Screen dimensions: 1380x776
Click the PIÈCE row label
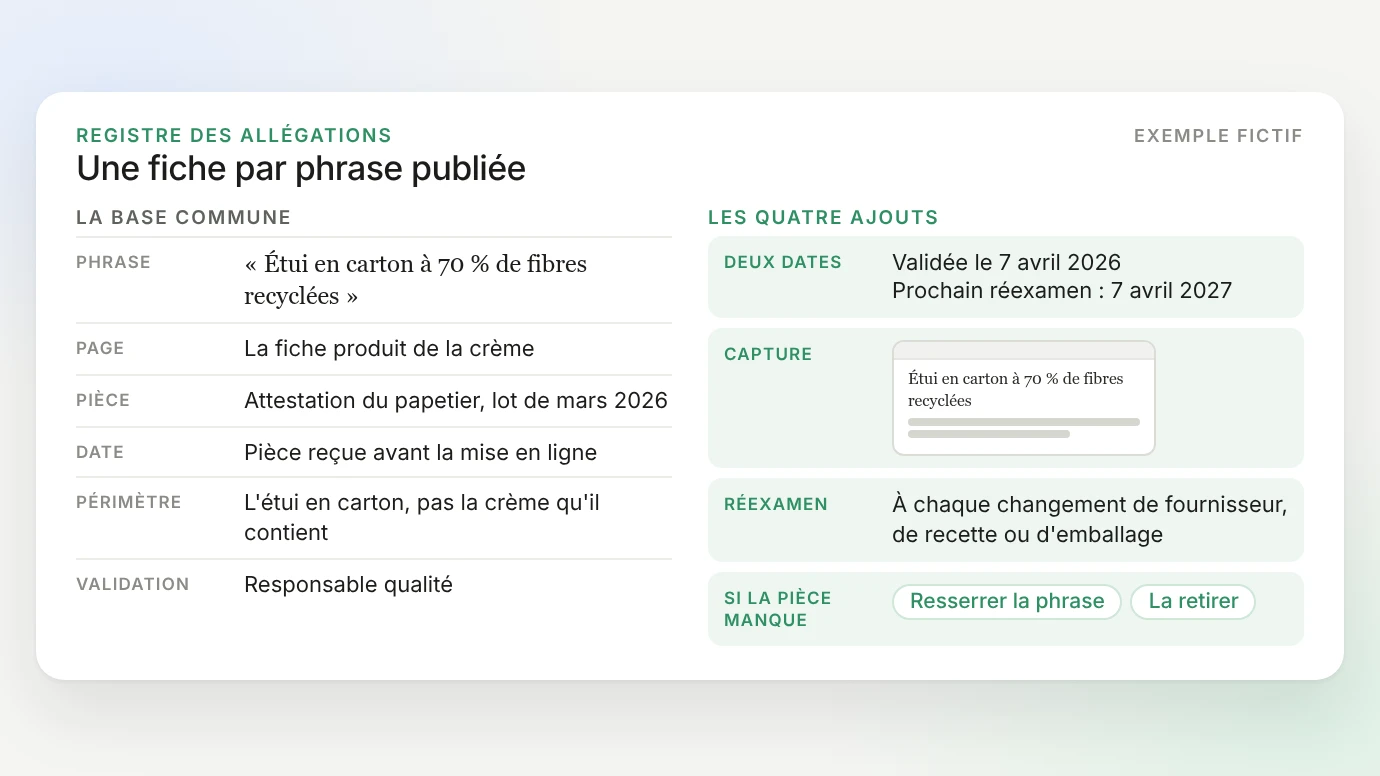[103, 401]
